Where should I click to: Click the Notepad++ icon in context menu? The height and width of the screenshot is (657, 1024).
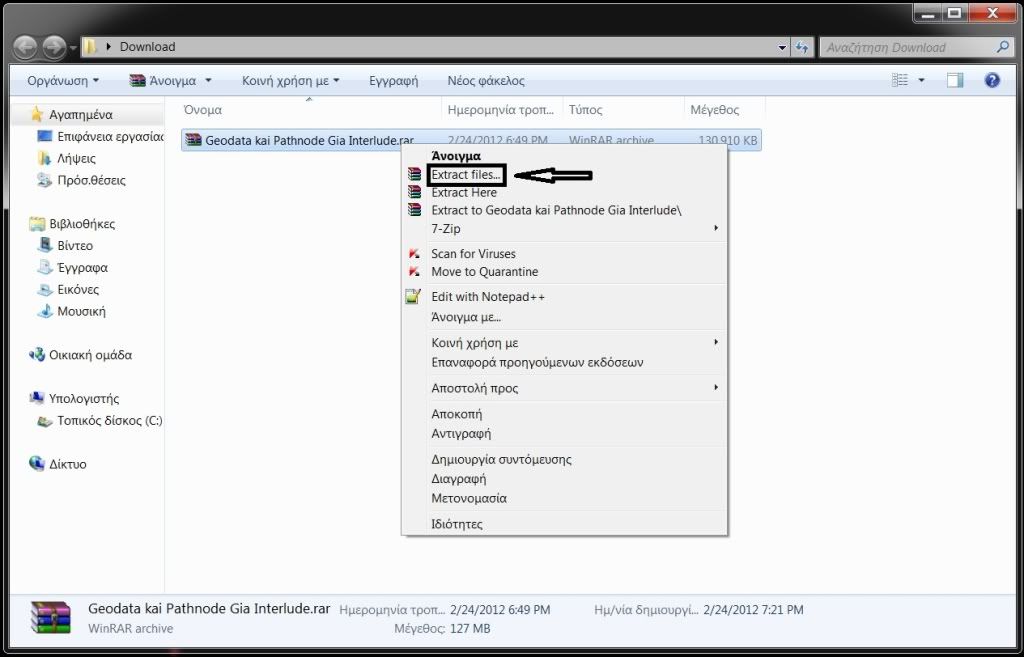coord(414,297)
